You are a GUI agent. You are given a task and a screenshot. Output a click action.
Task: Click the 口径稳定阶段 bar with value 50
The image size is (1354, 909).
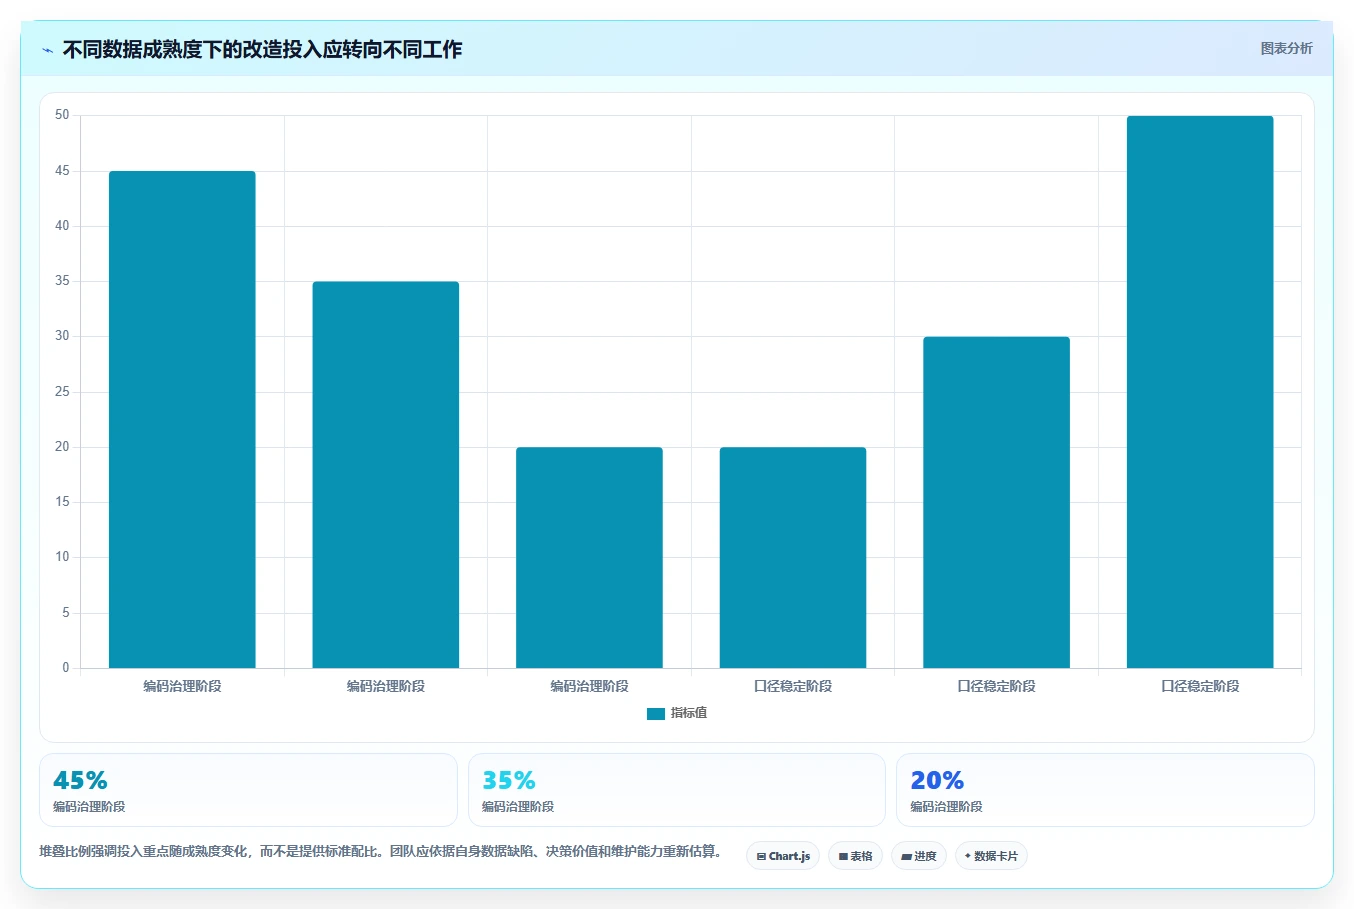coord(1200,392)
